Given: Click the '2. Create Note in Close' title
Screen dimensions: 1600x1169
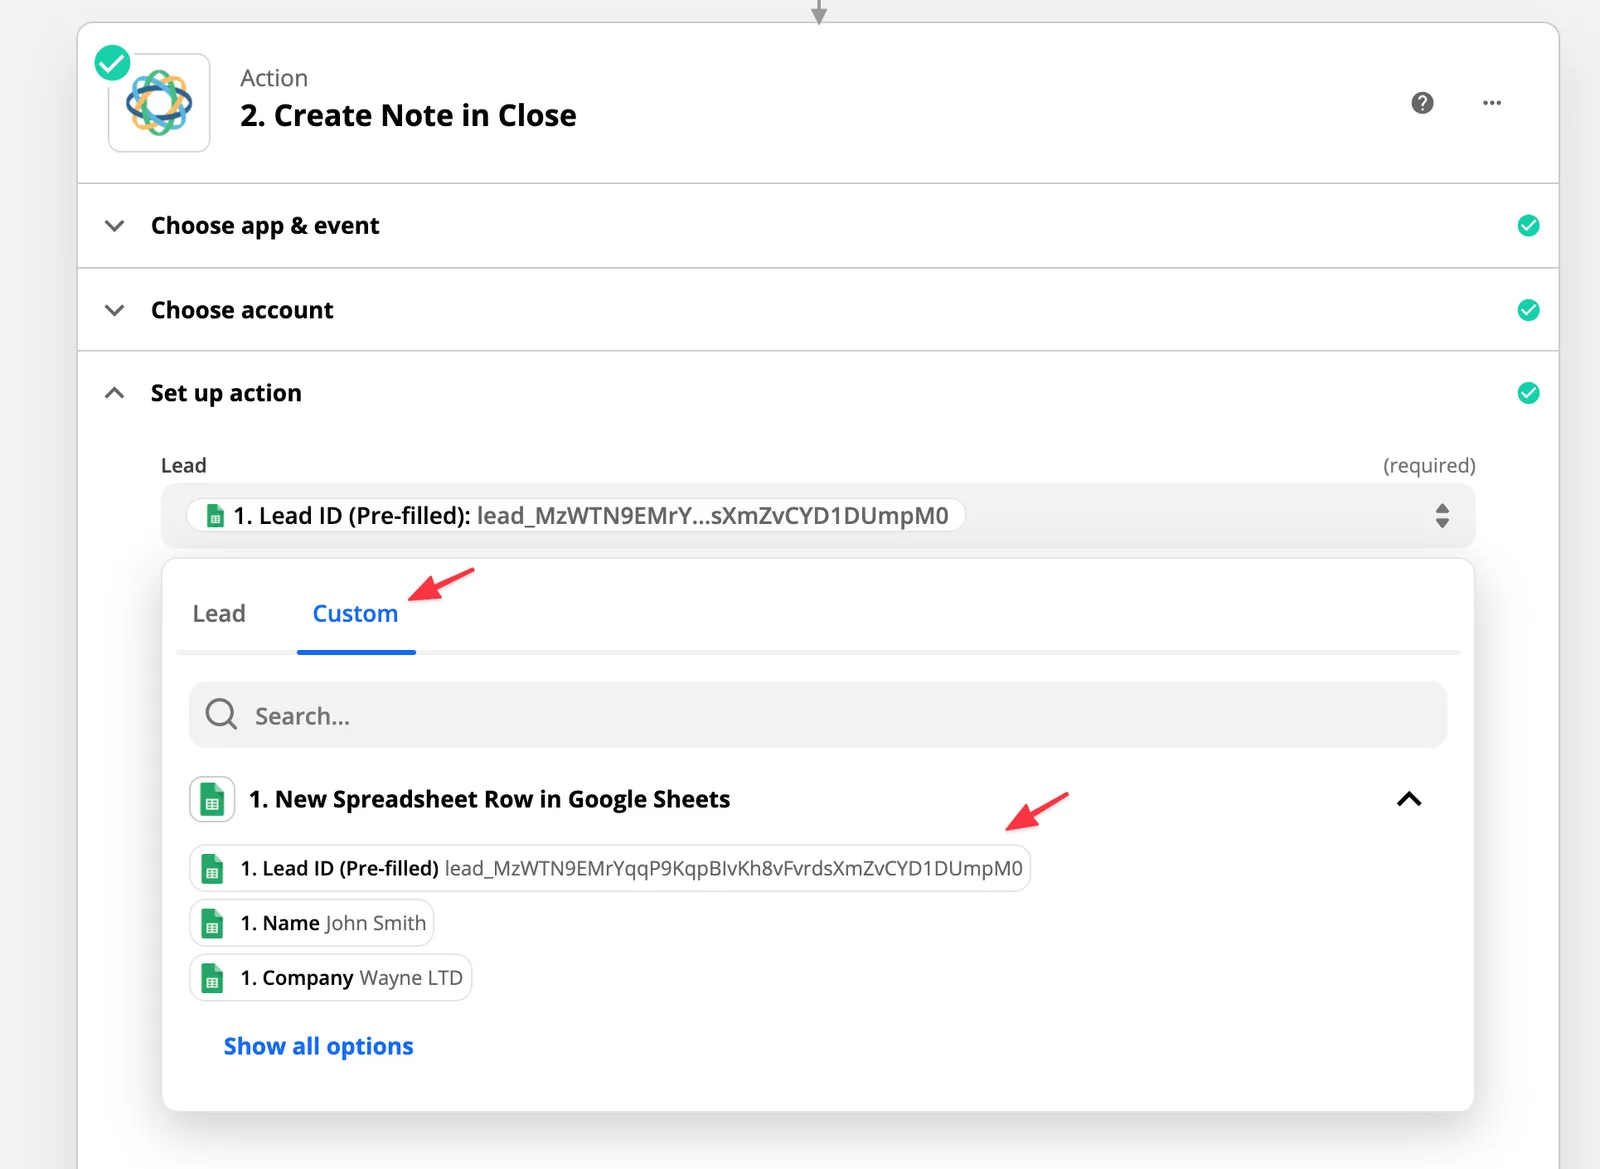Looking at the screenshot, I should coord(408,116).
